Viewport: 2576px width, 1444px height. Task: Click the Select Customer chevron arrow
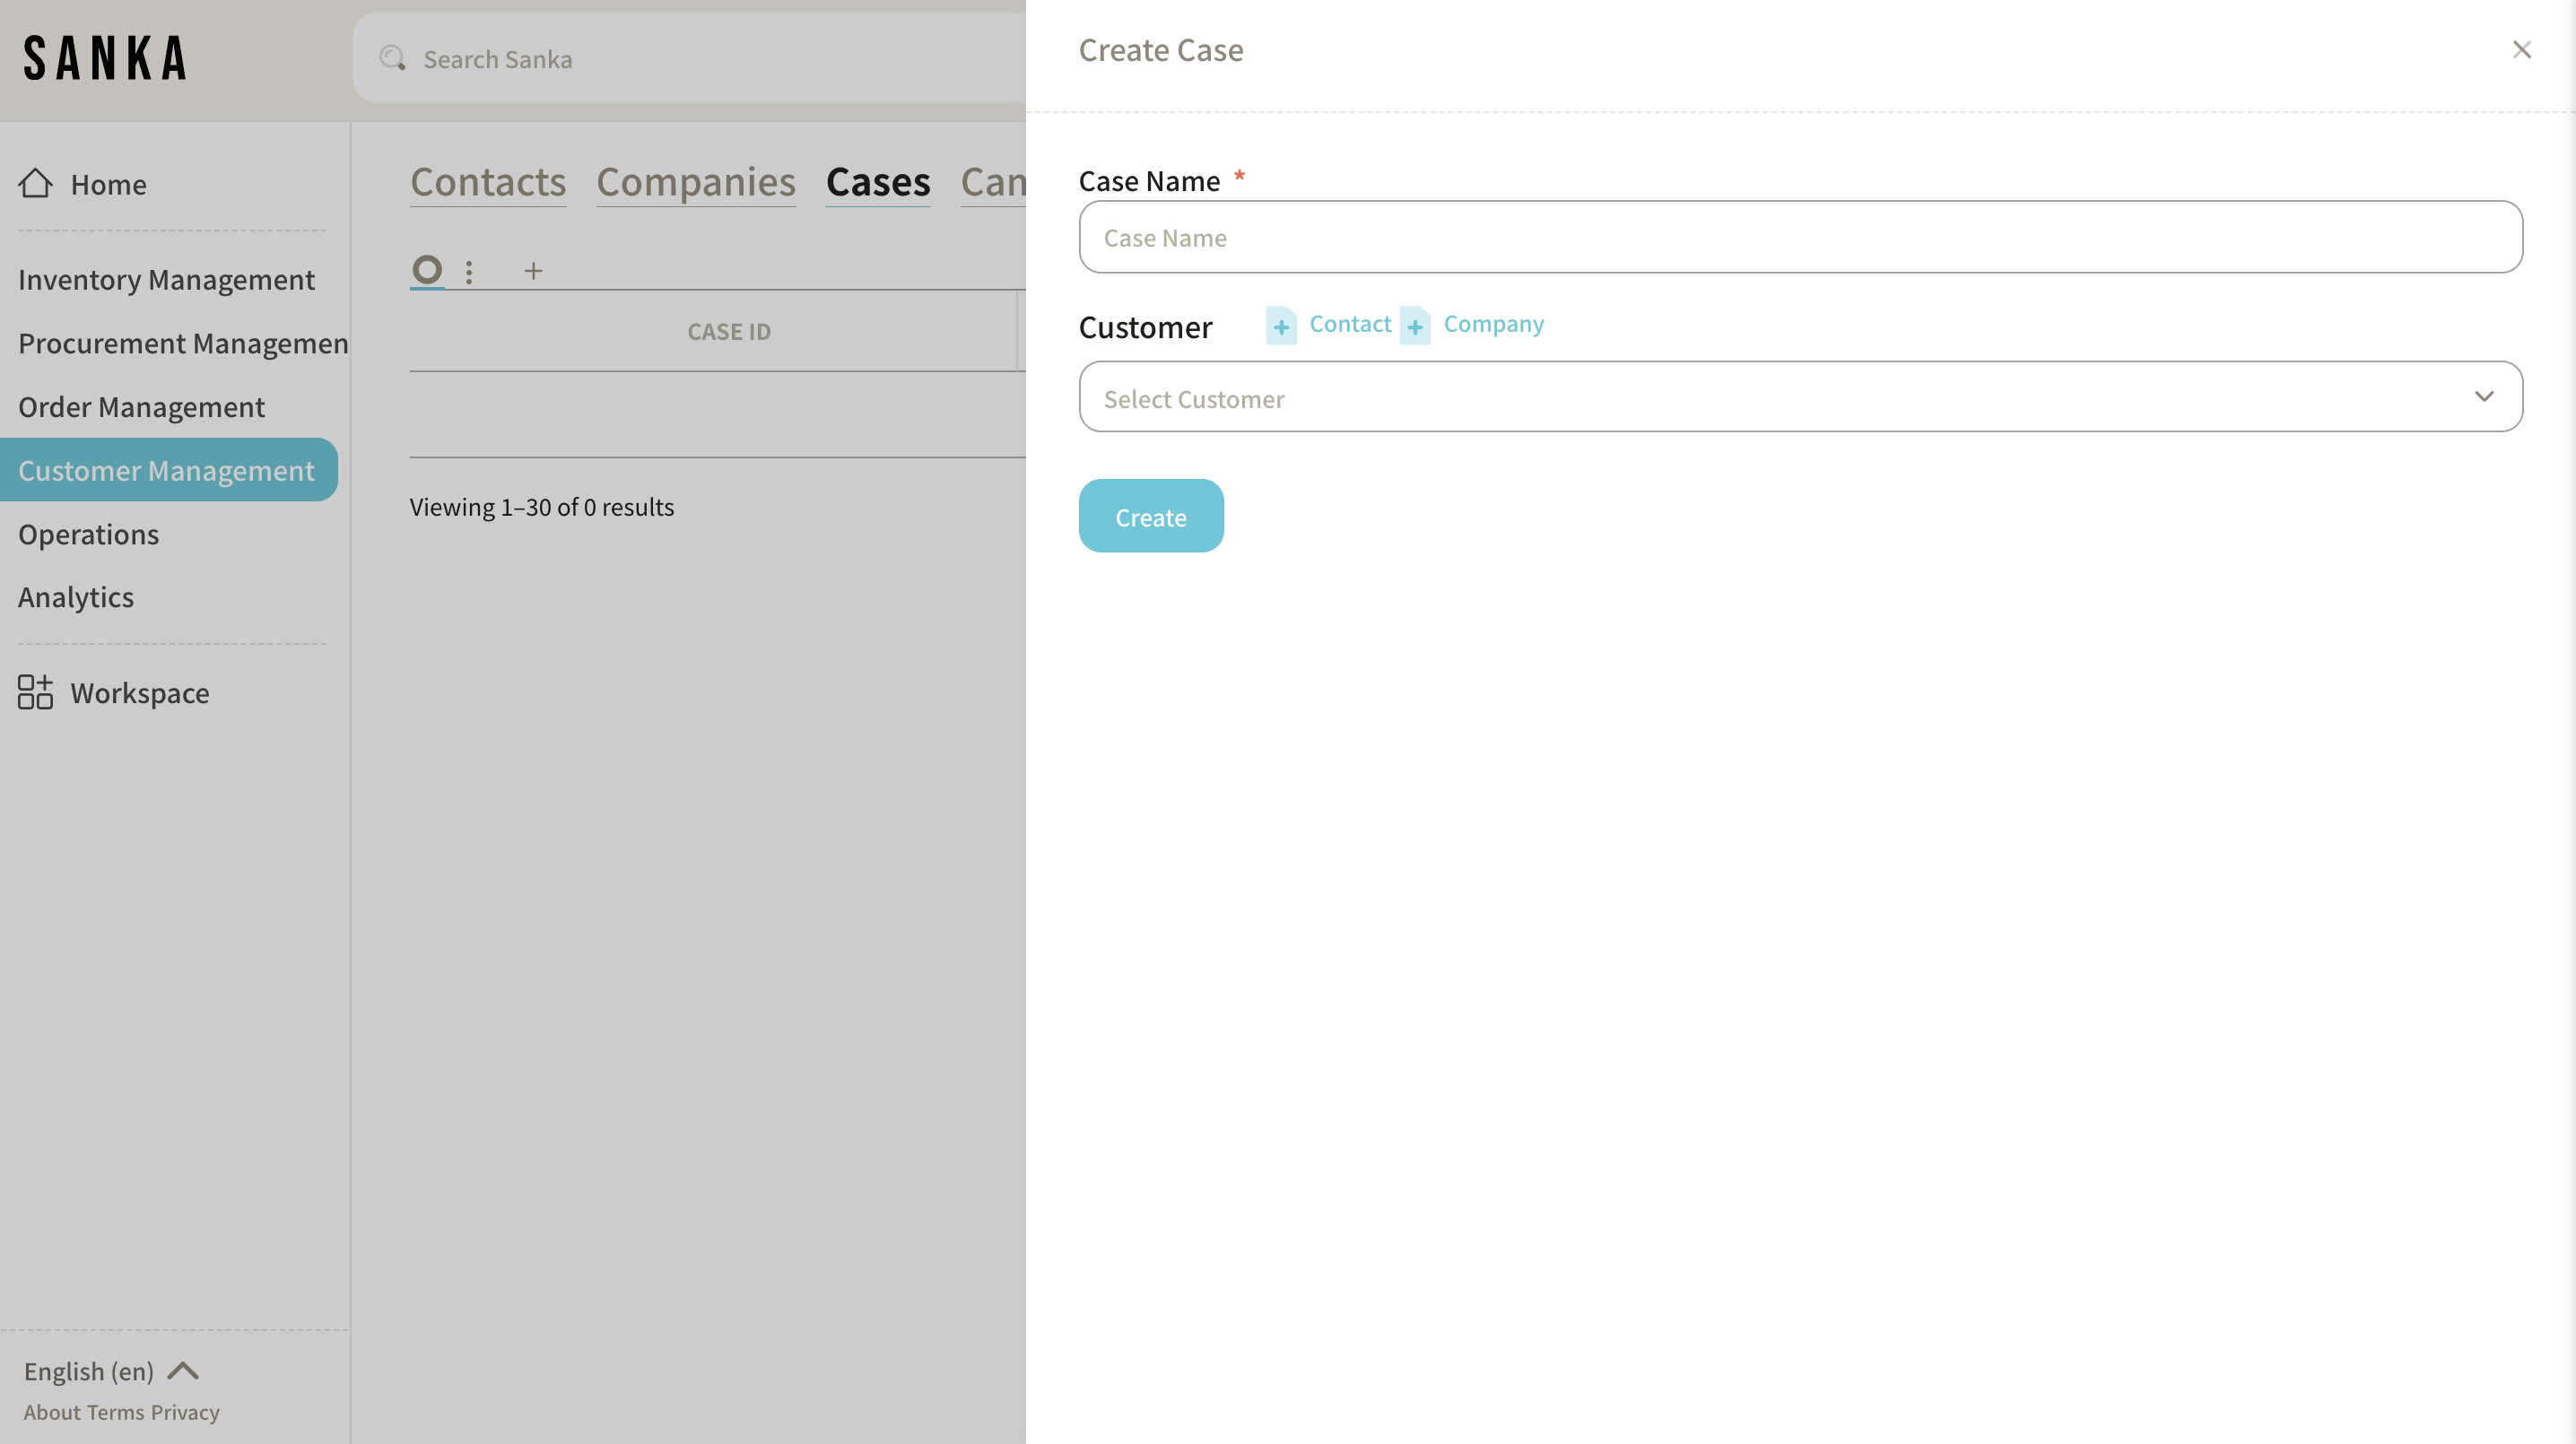[2484, 397]
